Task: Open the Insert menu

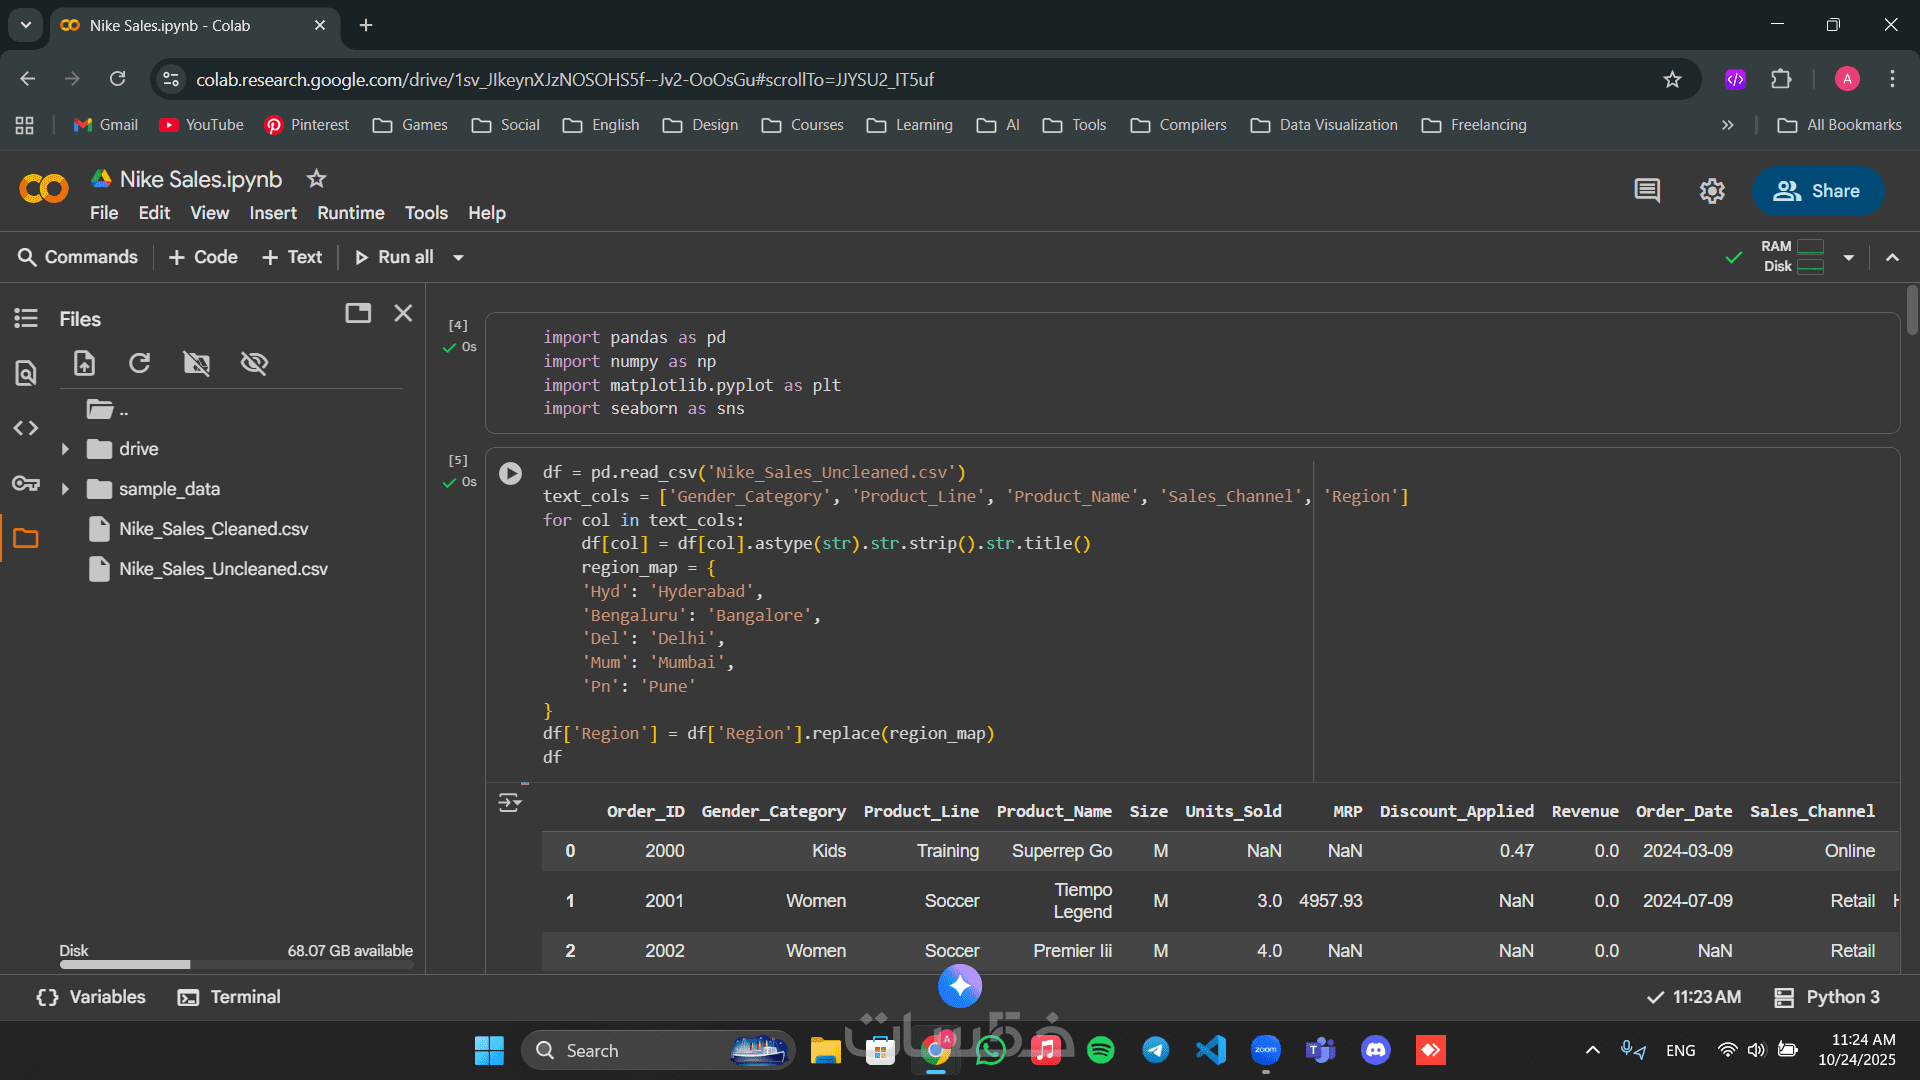Action: (273, 213)
